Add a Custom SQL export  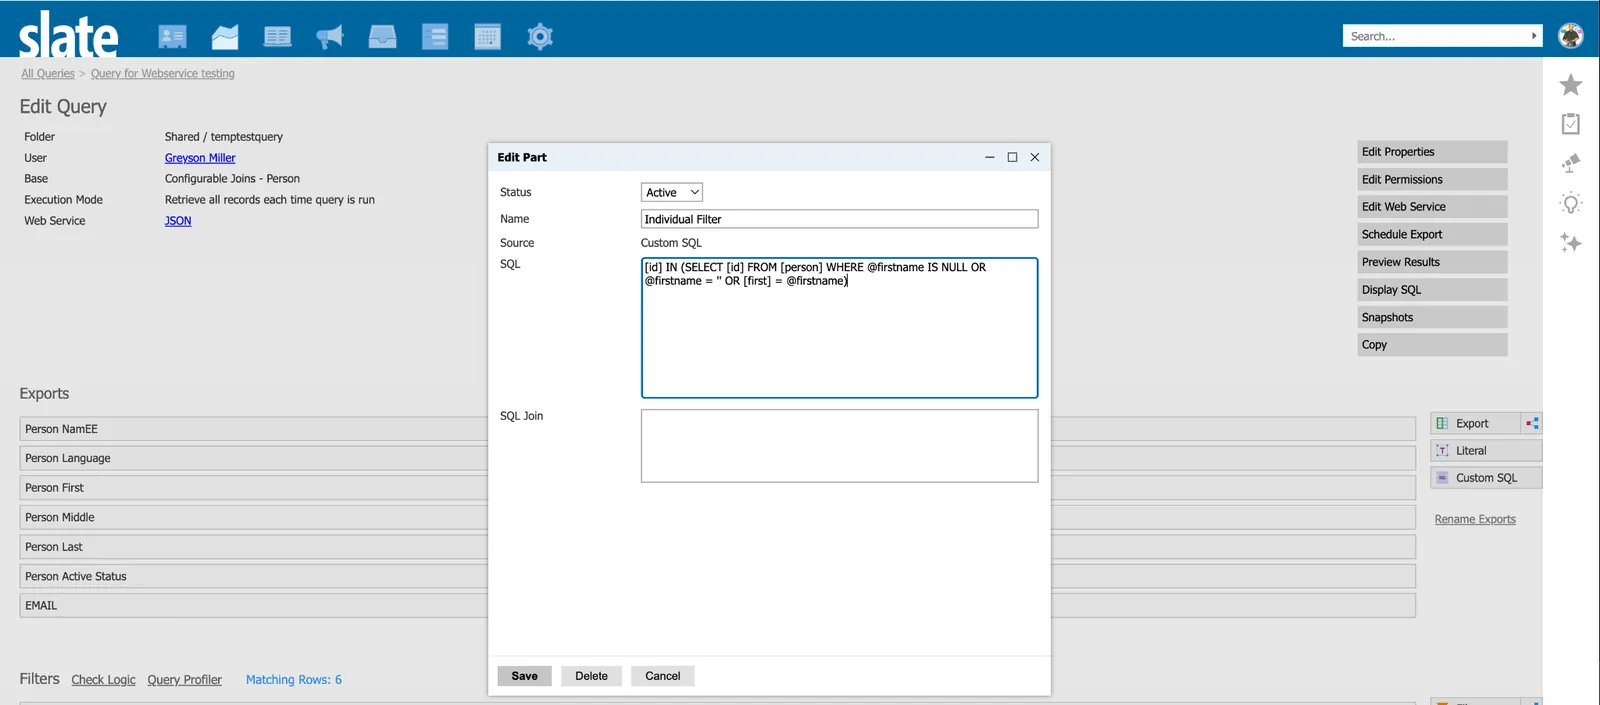point(1486,478)
